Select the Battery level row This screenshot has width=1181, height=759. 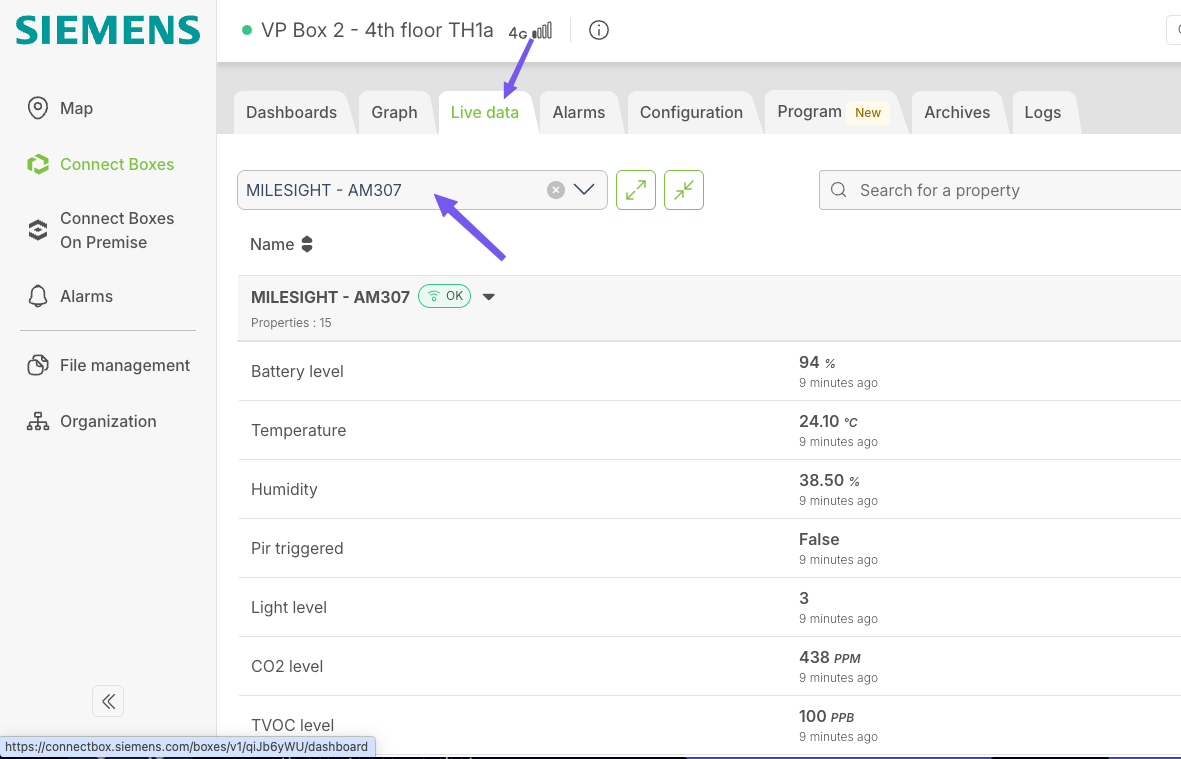point(710,372)
